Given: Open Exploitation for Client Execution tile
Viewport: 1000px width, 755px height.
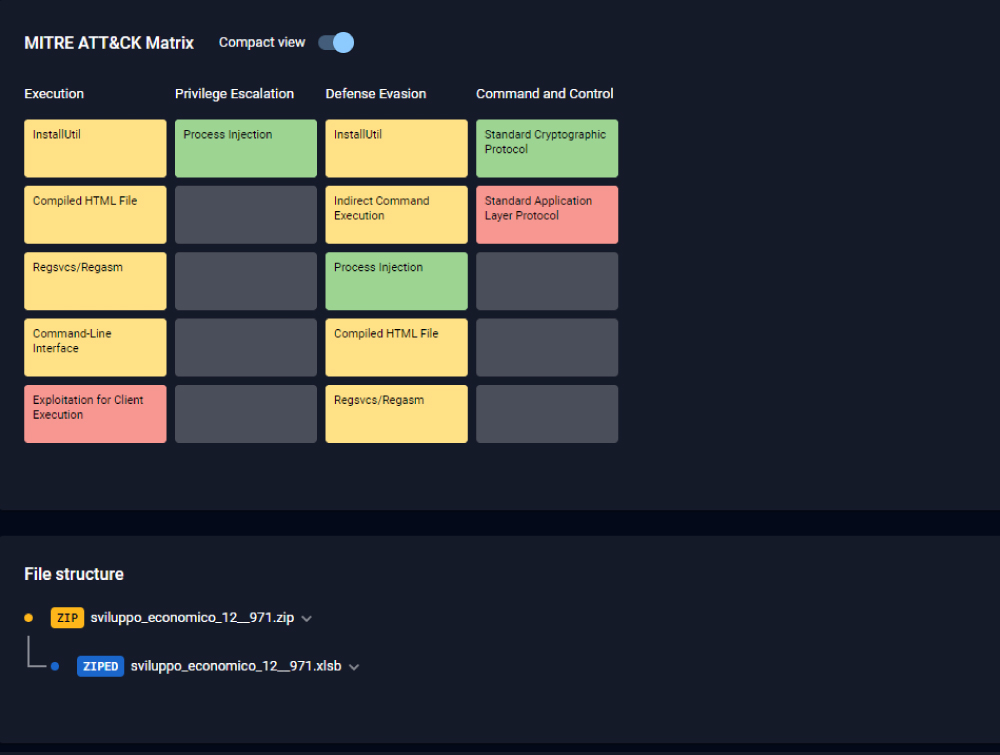Looking at the screenshot, I should [95, 414].
